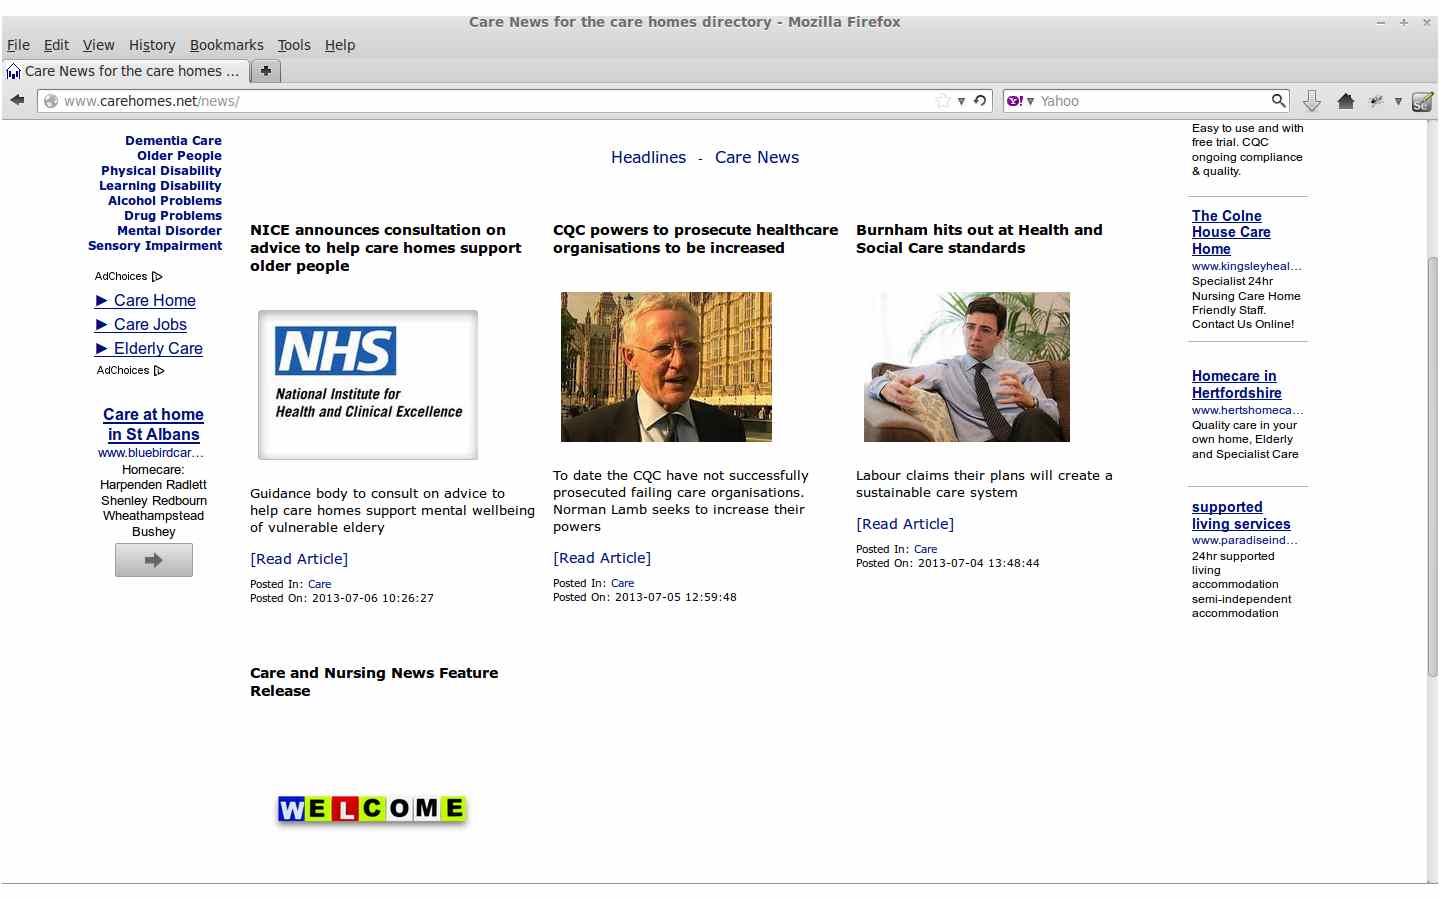
Task: Open Downloads via the download arrow icon
Action: coord(1311,100)
